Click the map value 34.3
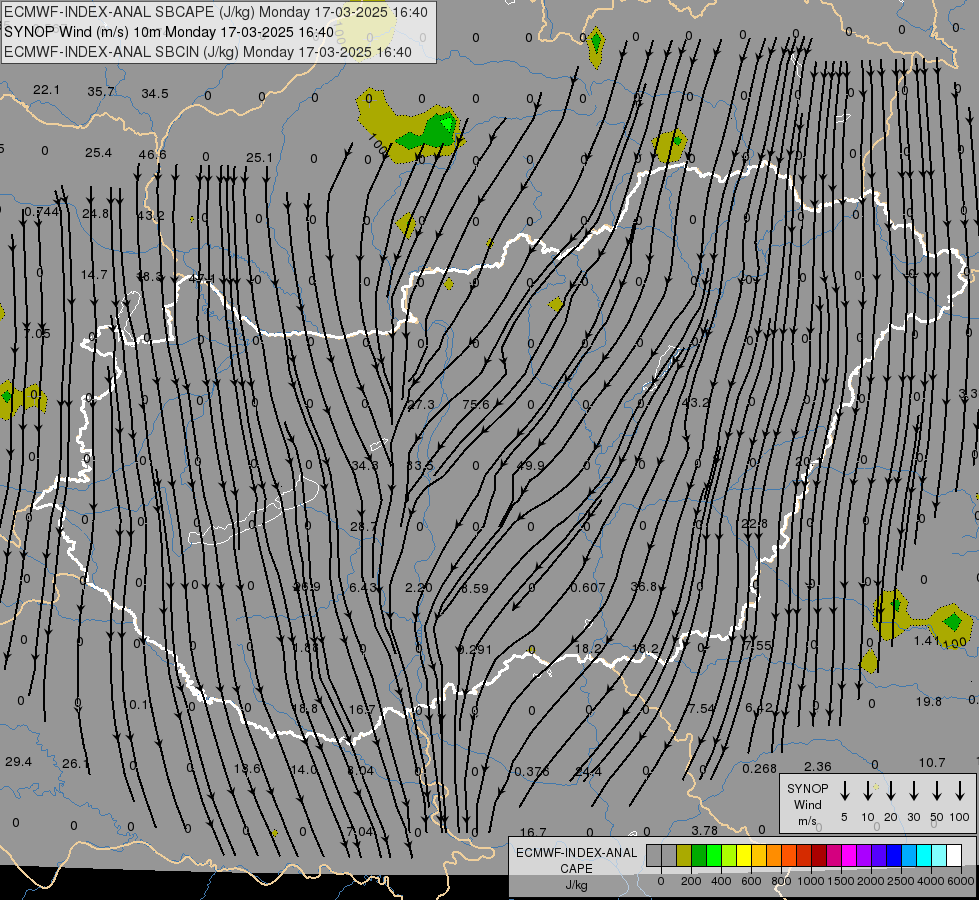This screenshot has height=900, width=979. 365,465
